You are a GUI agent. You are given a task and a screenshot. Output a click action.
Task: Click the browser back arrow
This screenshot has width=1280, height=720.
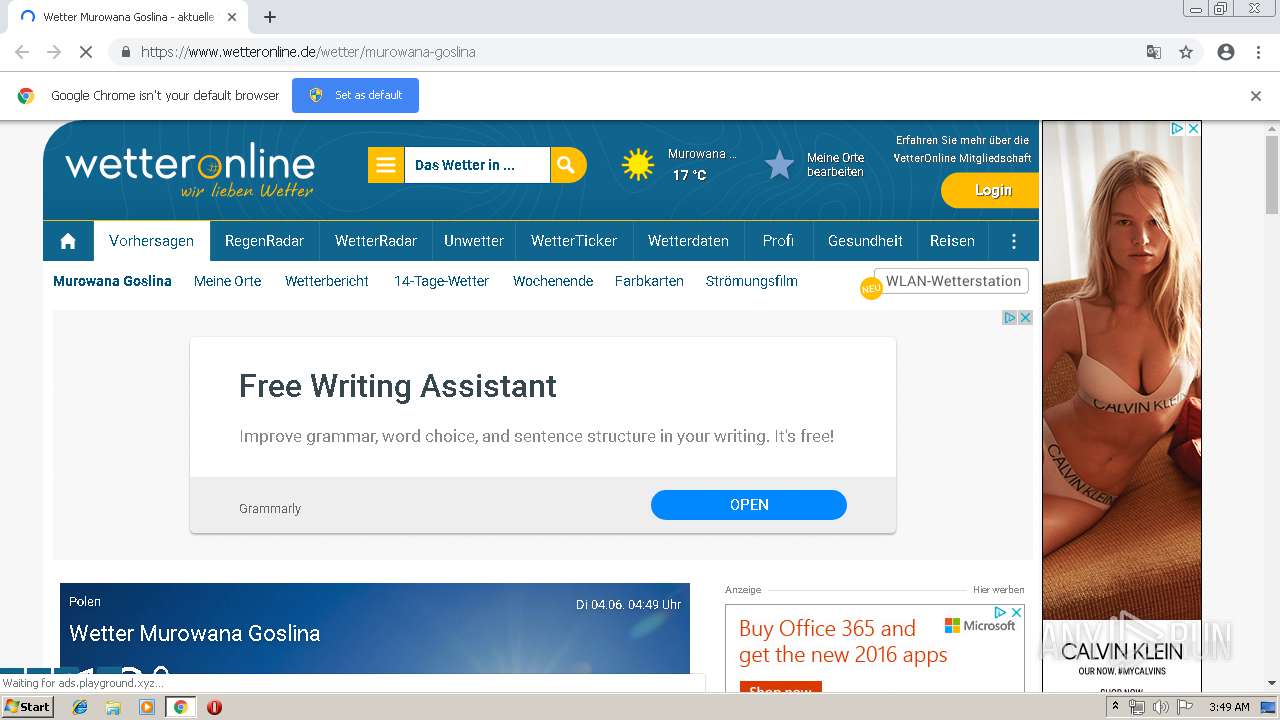point(22,52)
